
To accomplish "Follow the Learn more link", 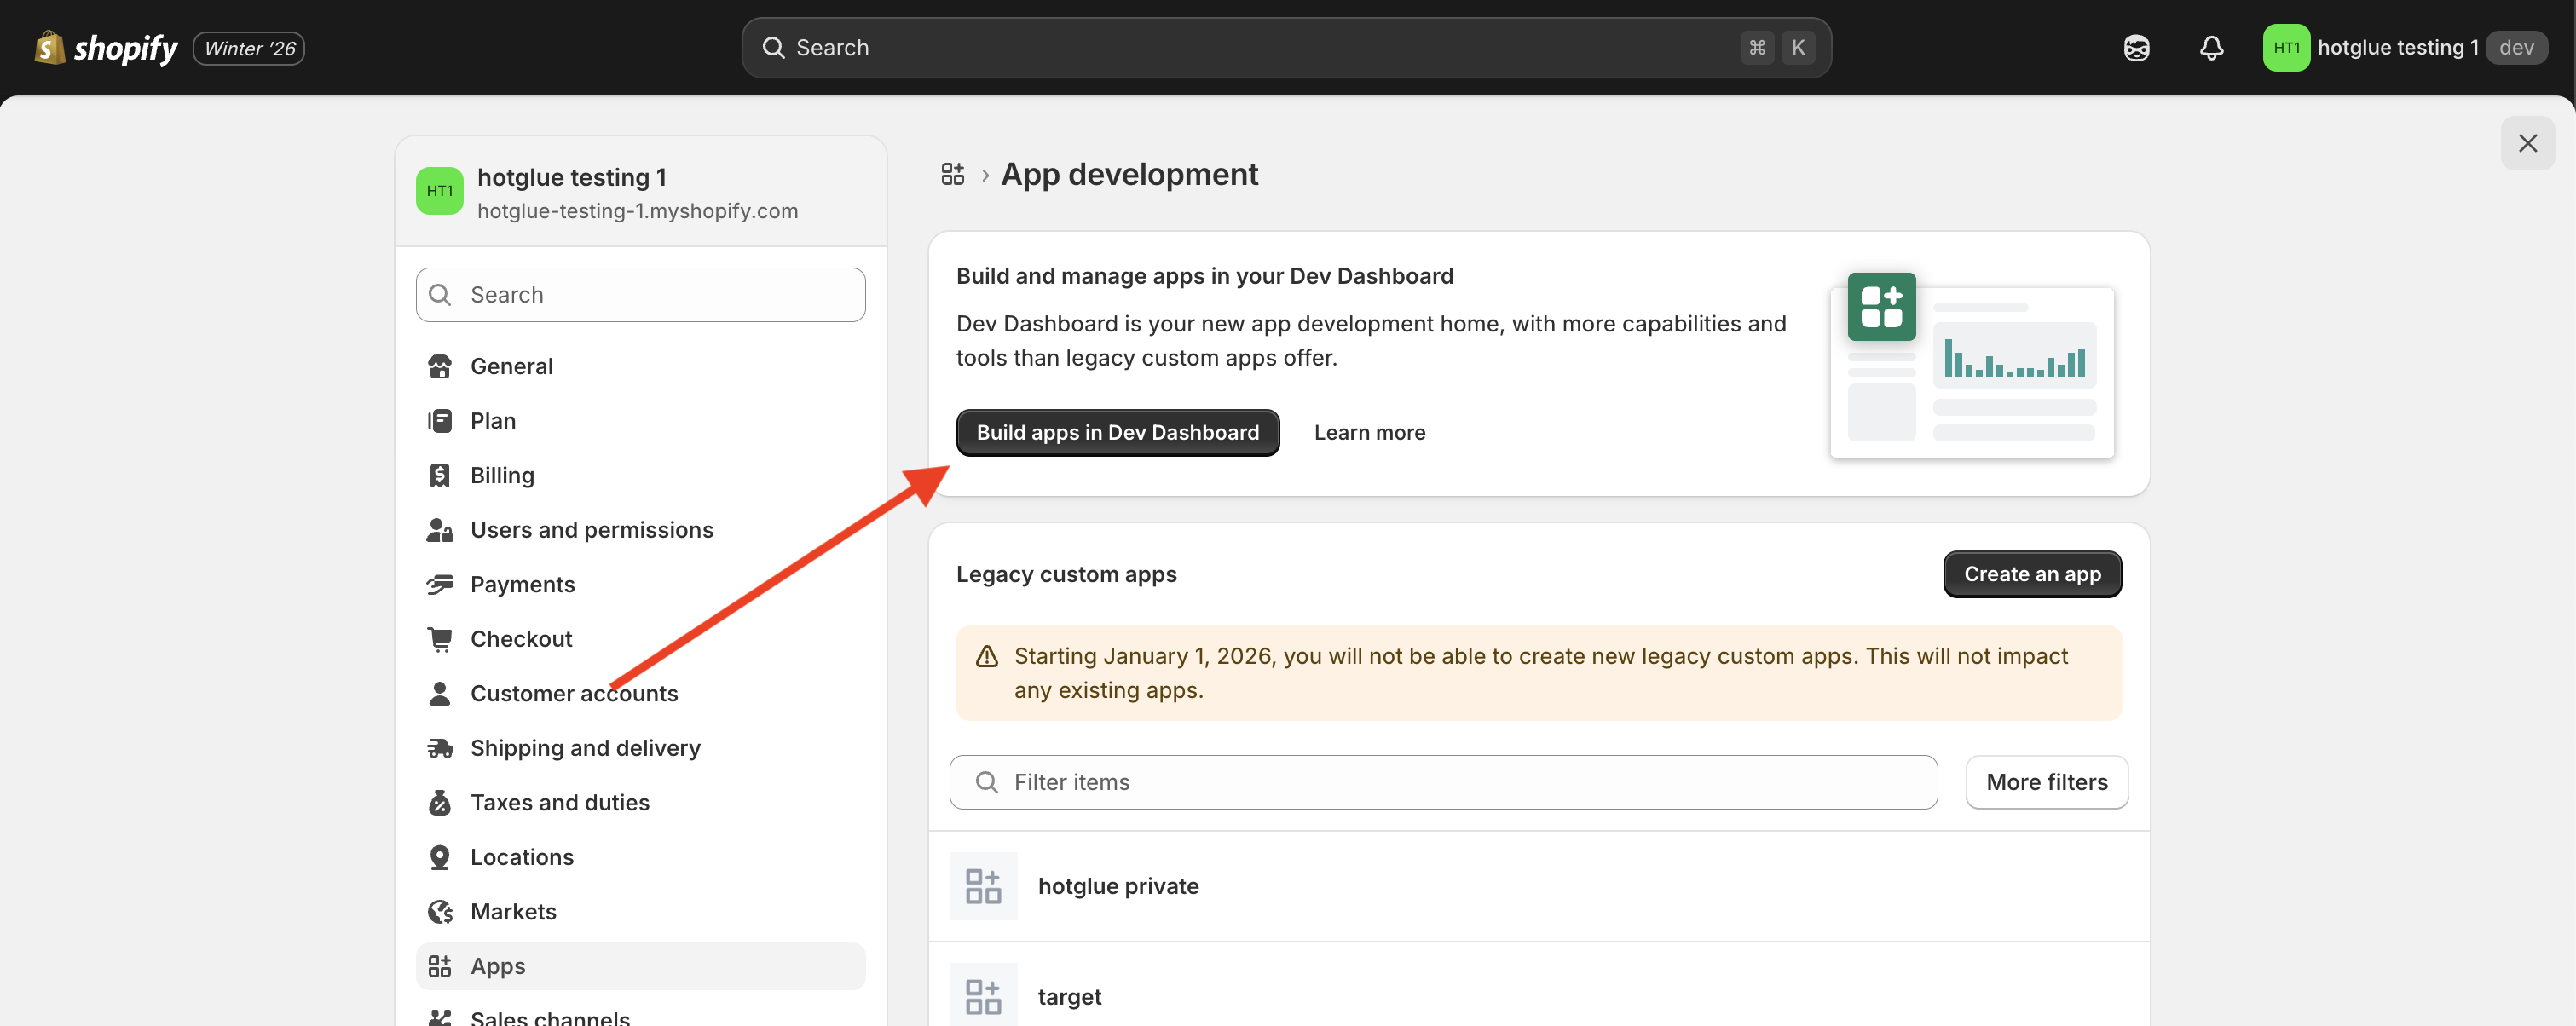I will click(1369, 433).
